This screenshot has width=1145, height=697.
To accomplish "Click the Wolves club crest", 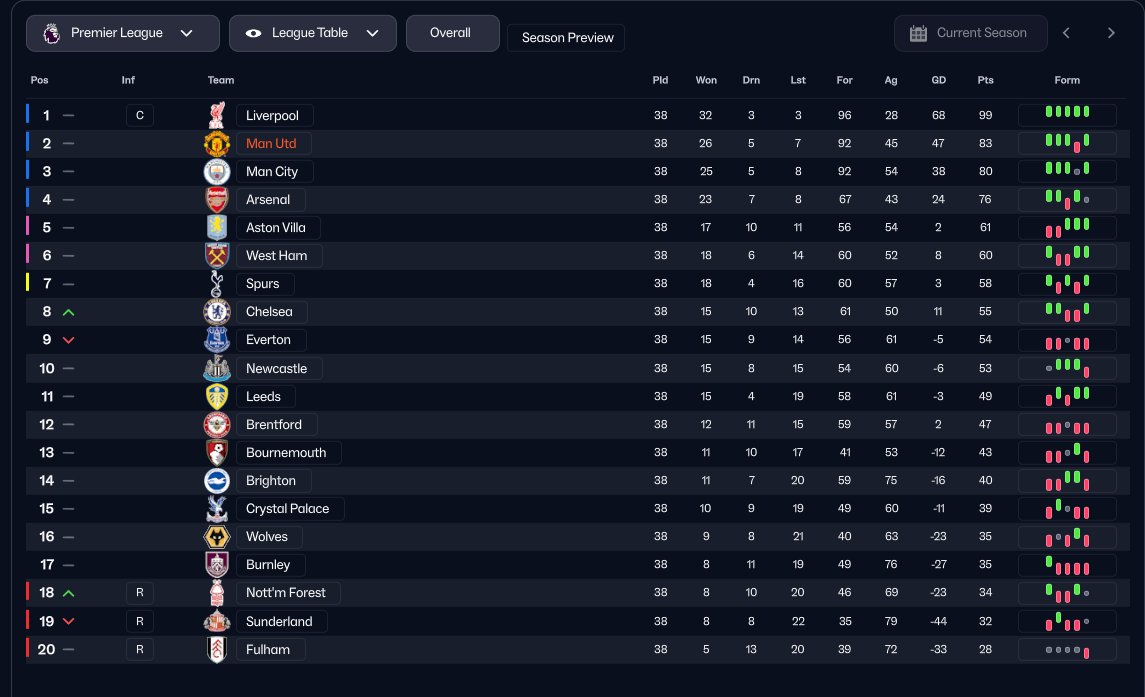I will 217,537.
